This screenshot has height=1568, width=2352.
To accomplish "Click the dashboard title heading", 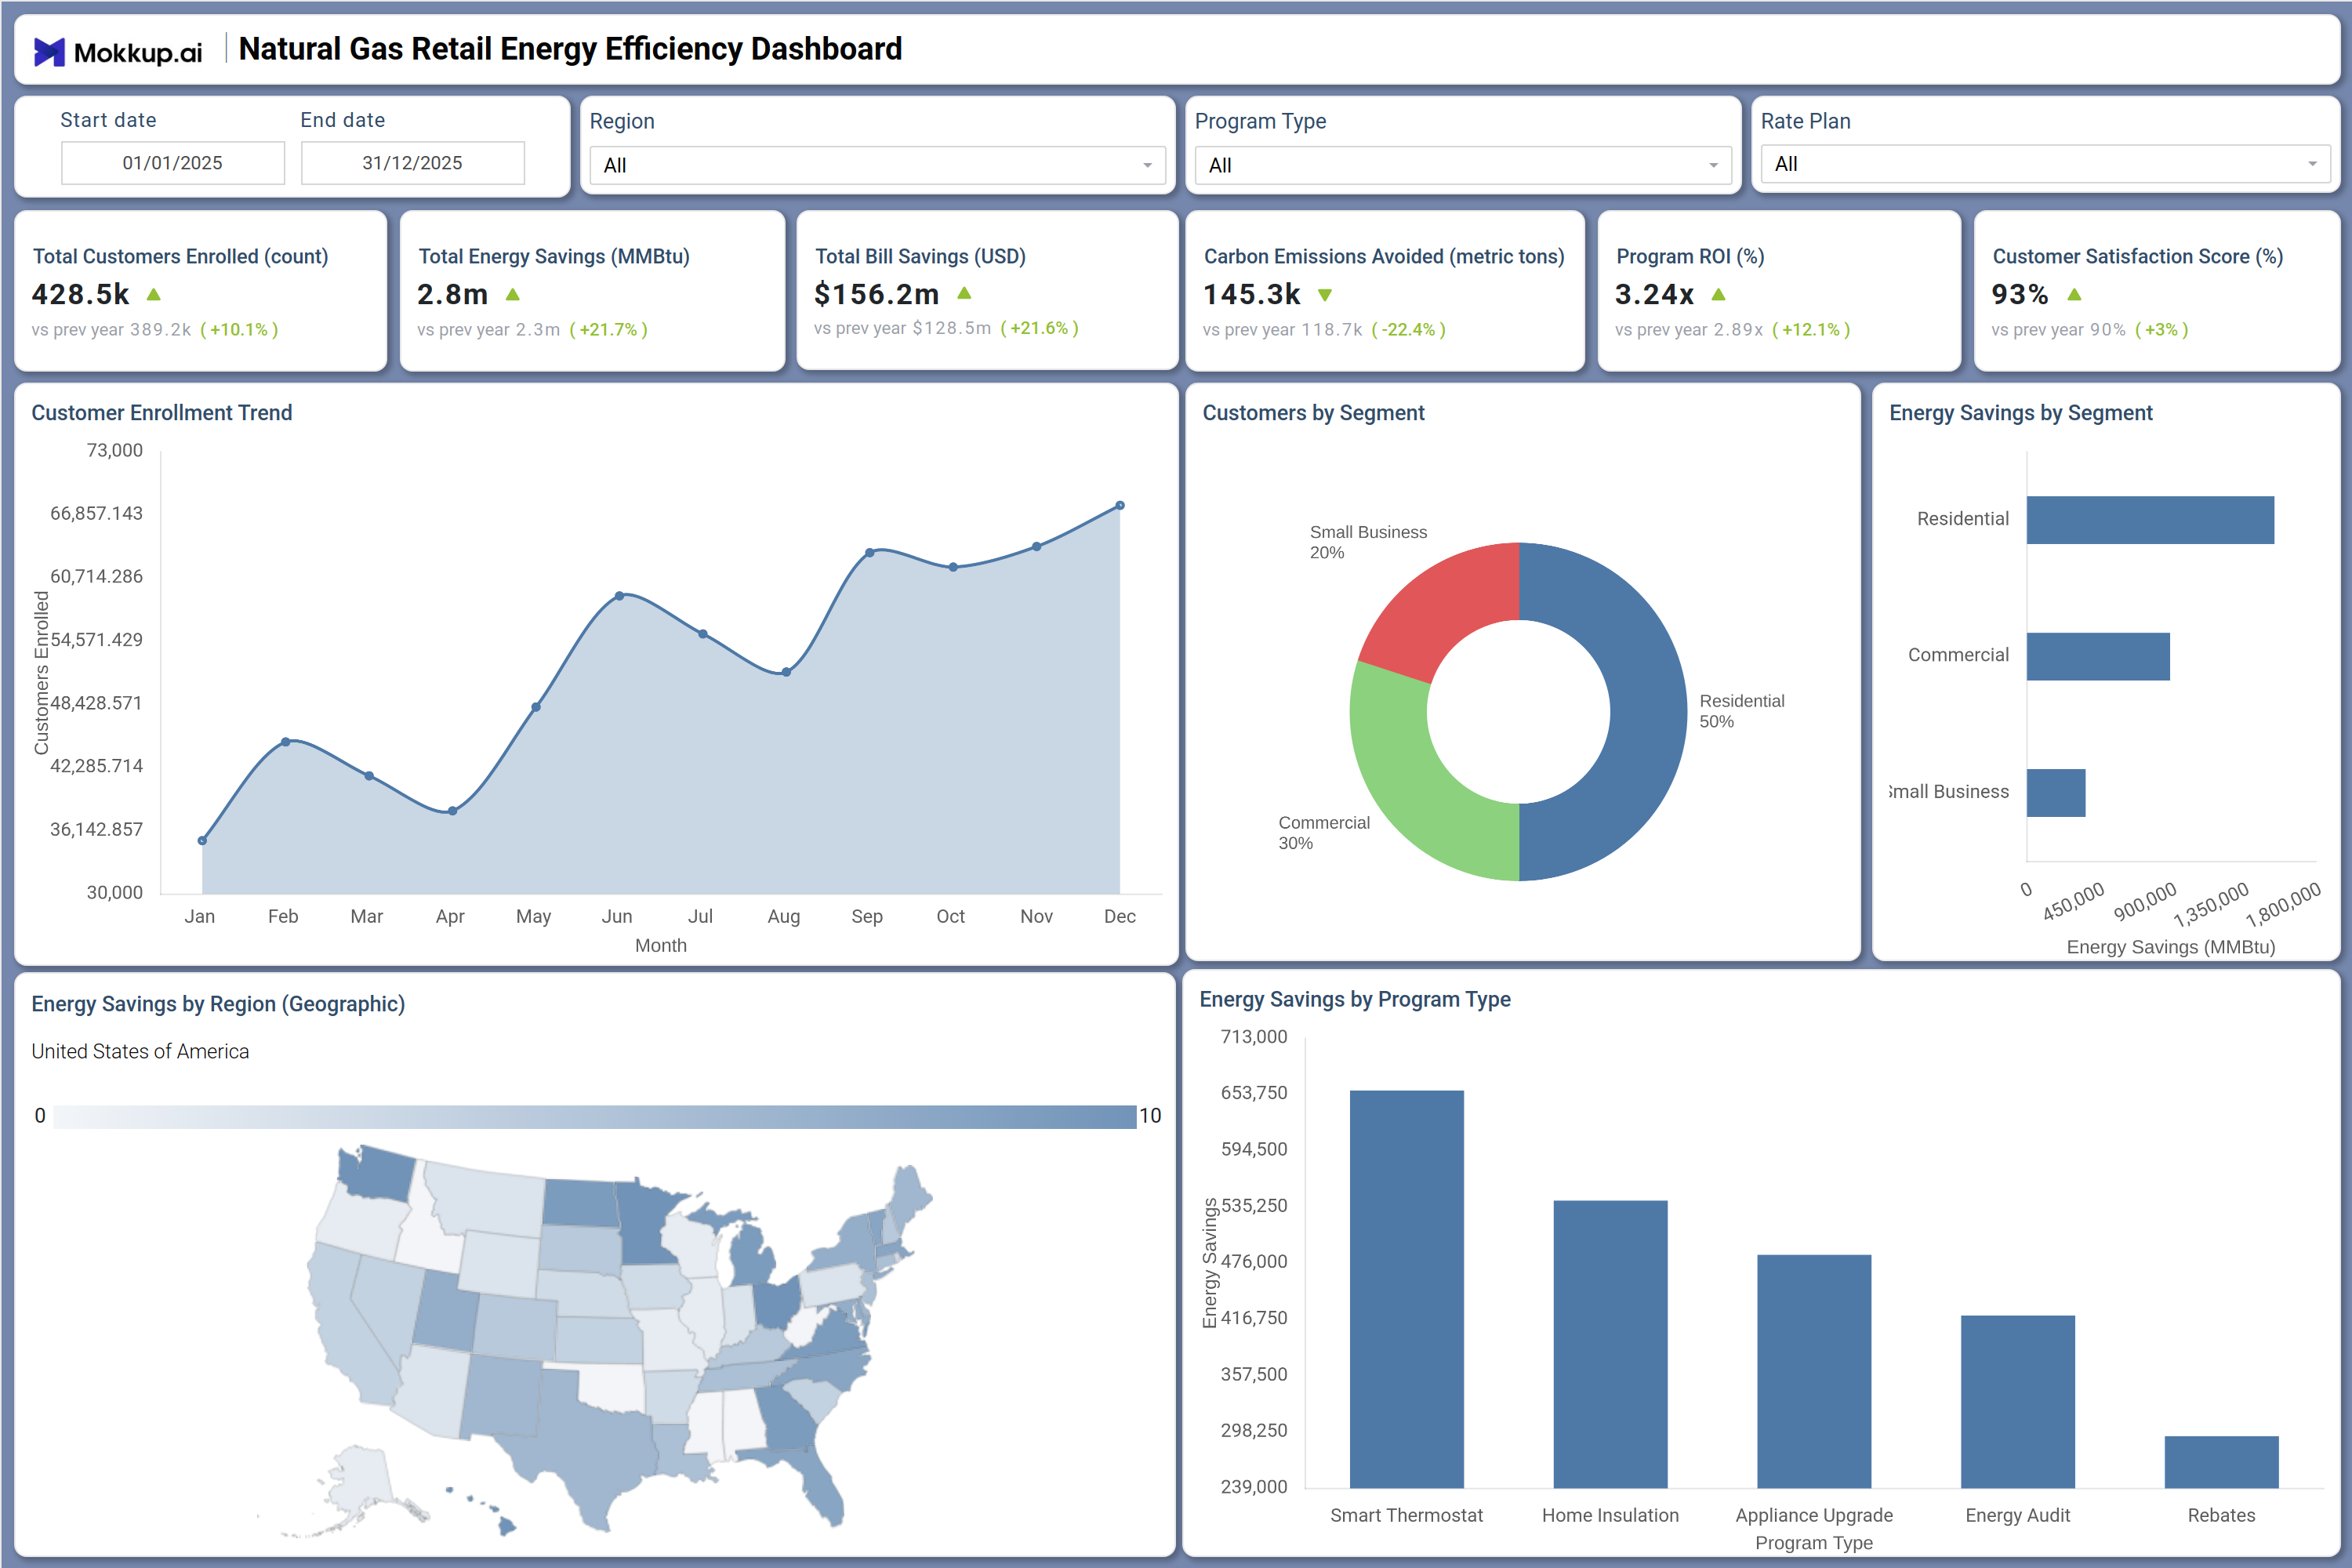I will click(x=570, y=49).
